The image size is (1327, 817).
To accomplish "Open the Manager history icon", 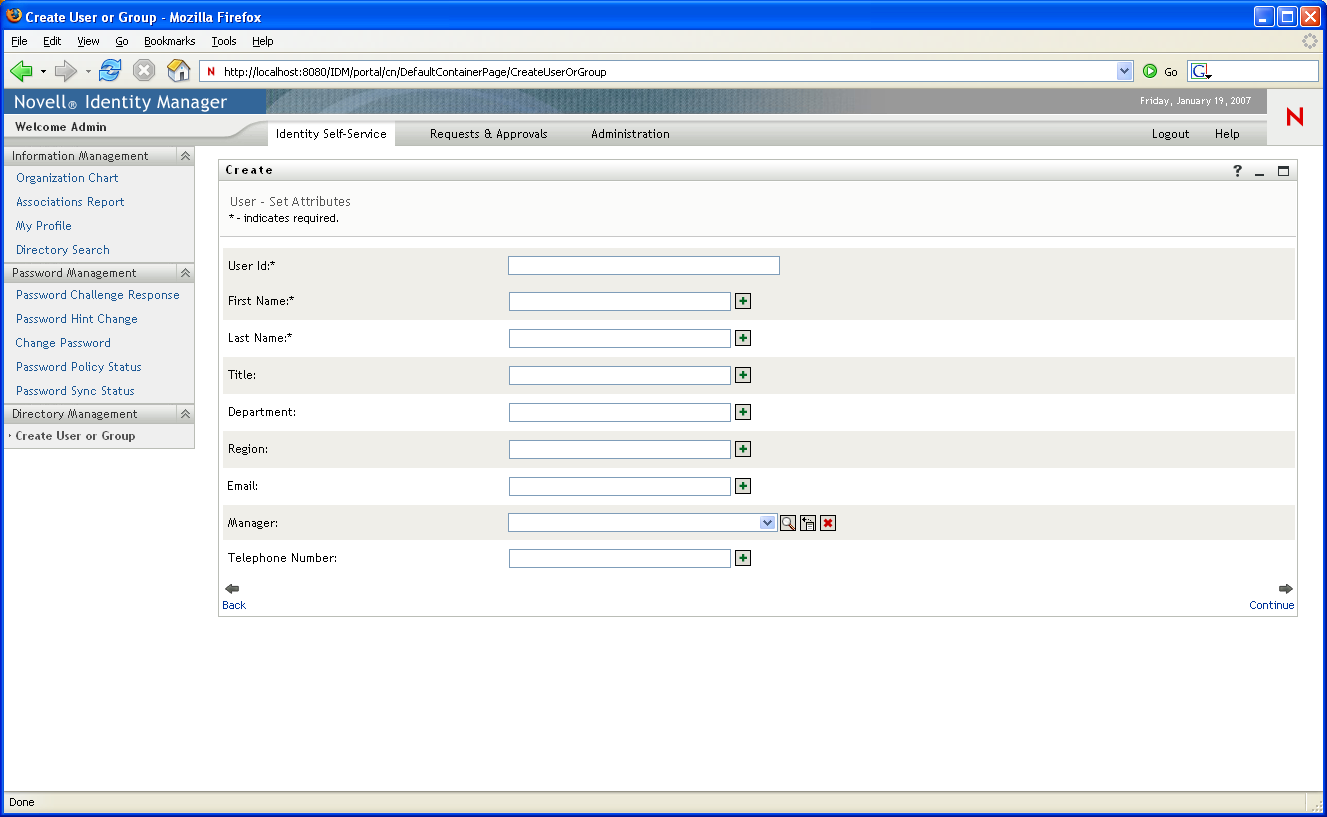I will pyautogui.click(x=808, y=523).
